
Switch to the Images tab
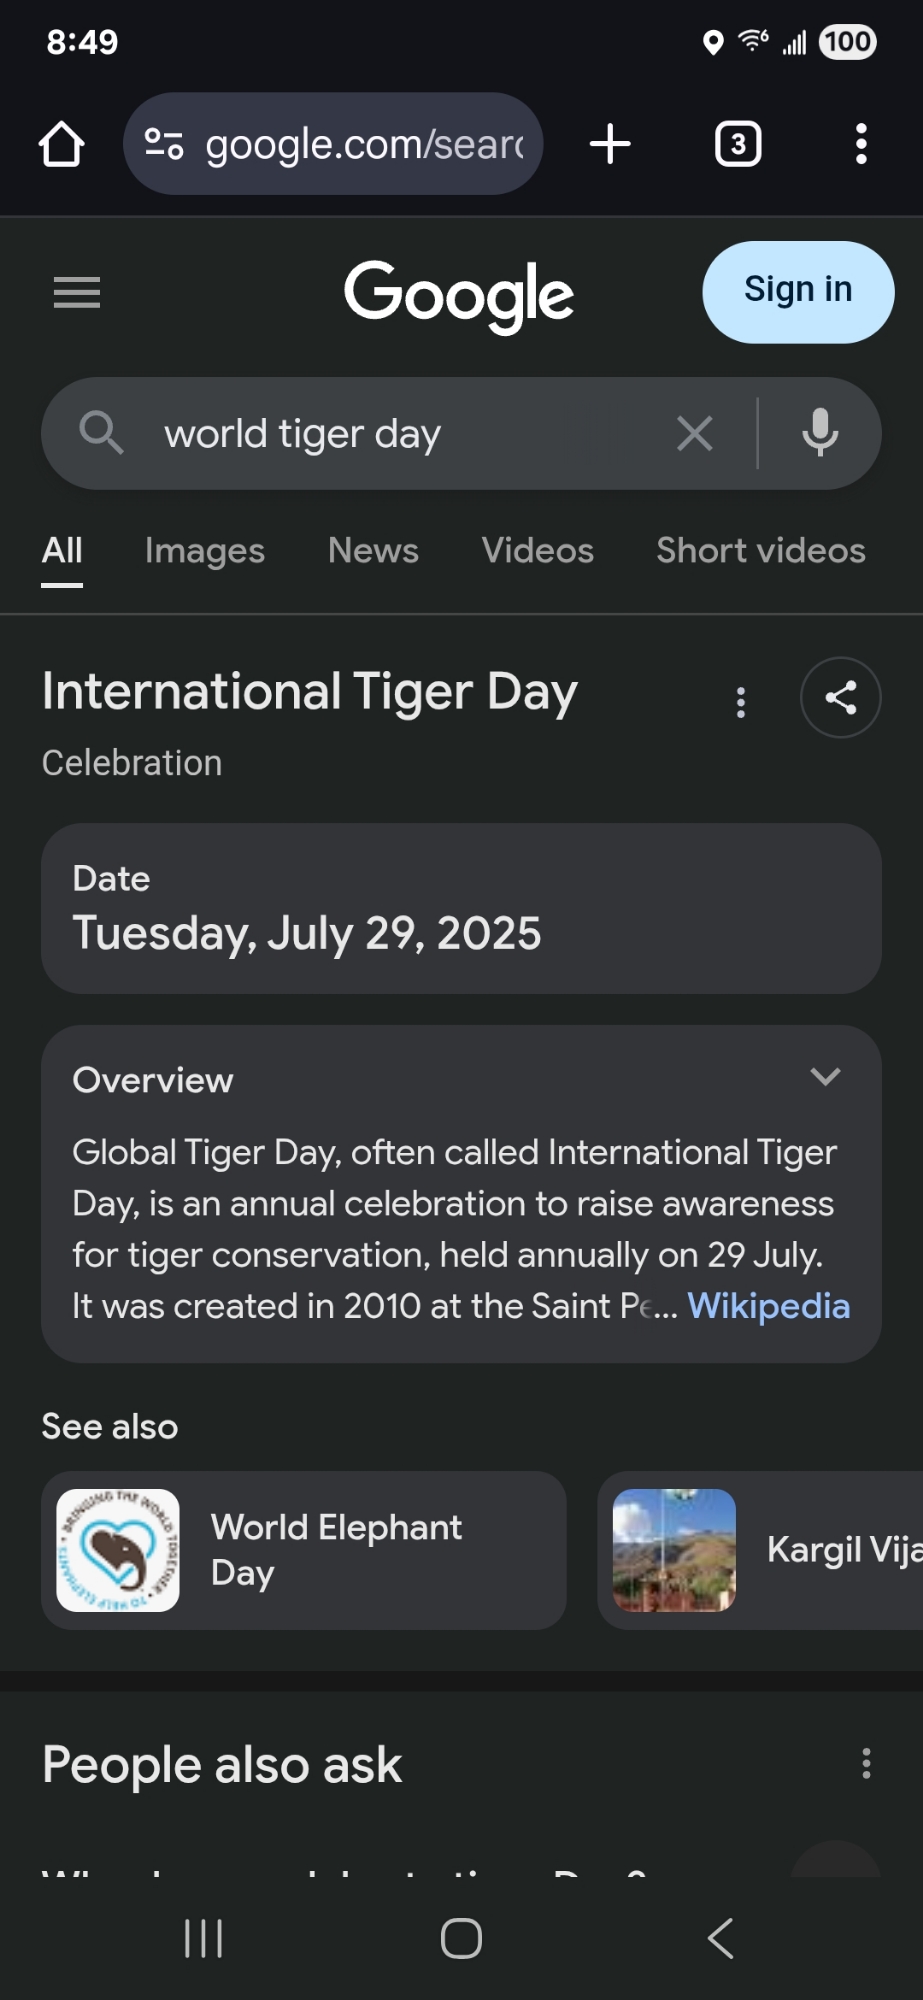coord(205,550)
